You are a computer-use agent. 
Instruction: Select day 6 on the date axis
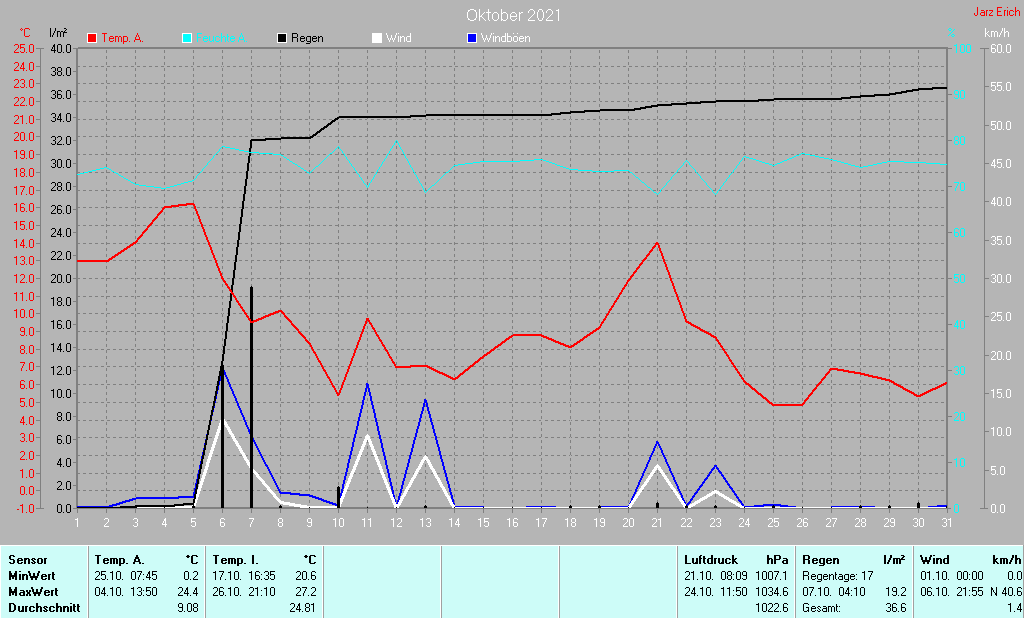point(222,523)
